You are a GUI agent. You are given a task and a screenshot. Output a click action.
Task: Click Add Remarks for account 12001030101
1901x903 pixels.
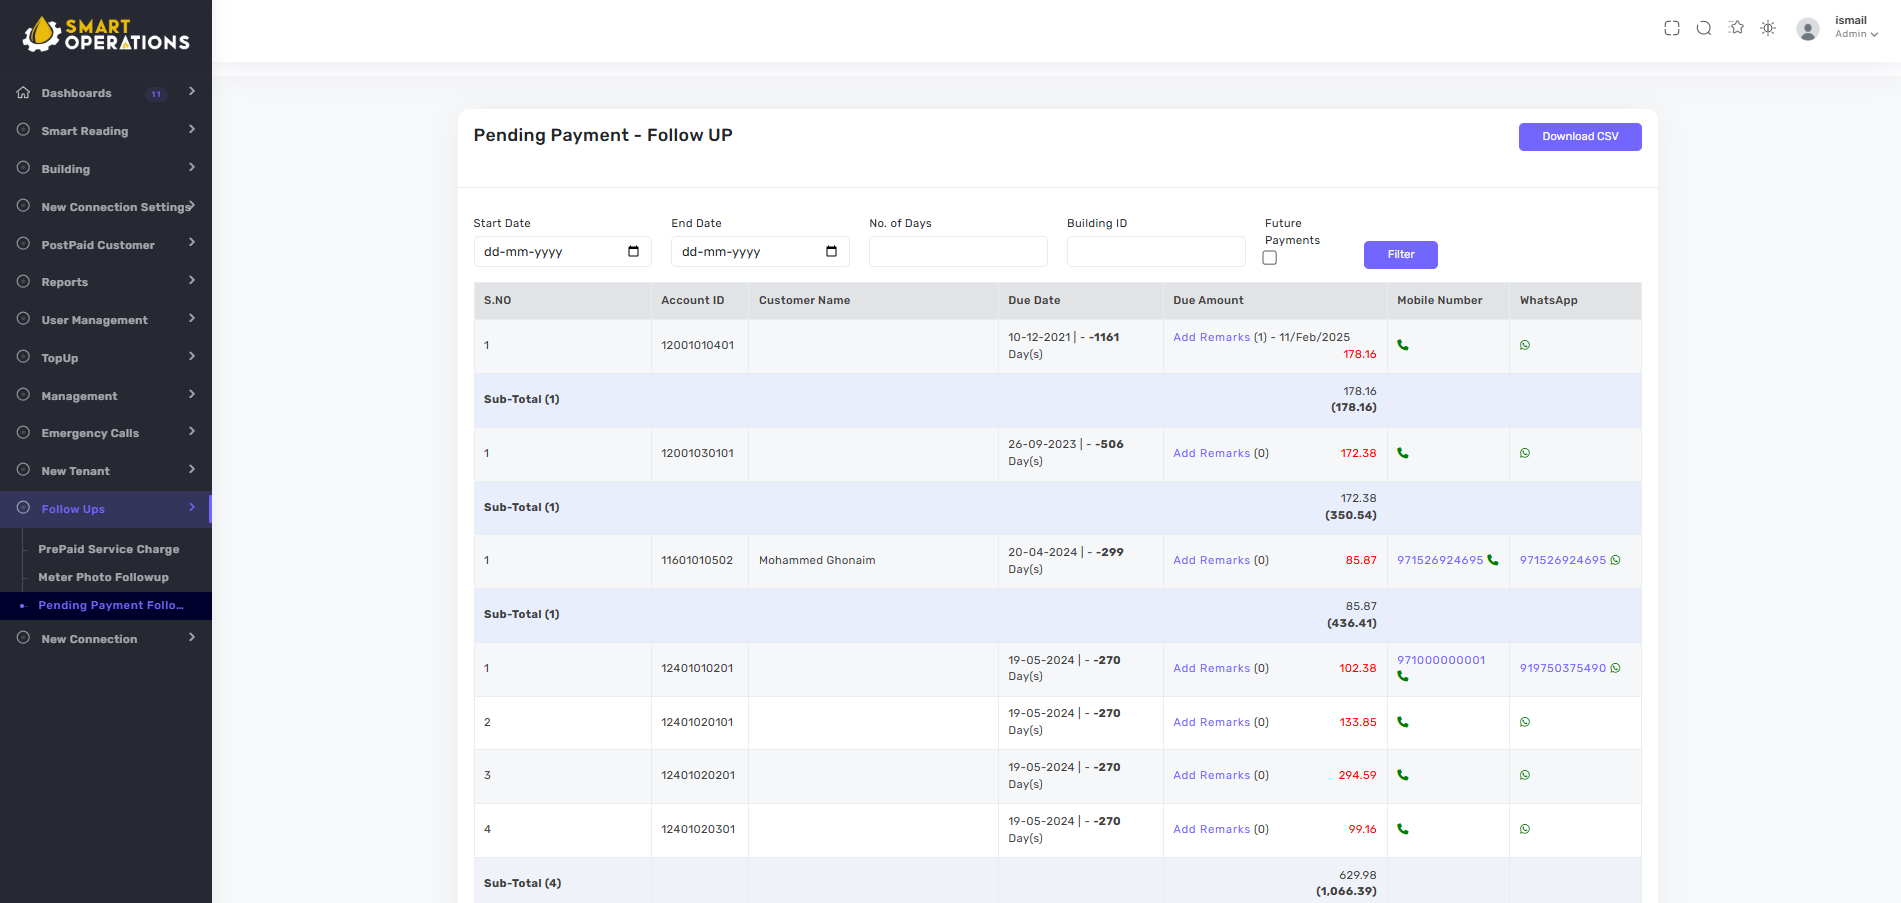coord(1211,453)
